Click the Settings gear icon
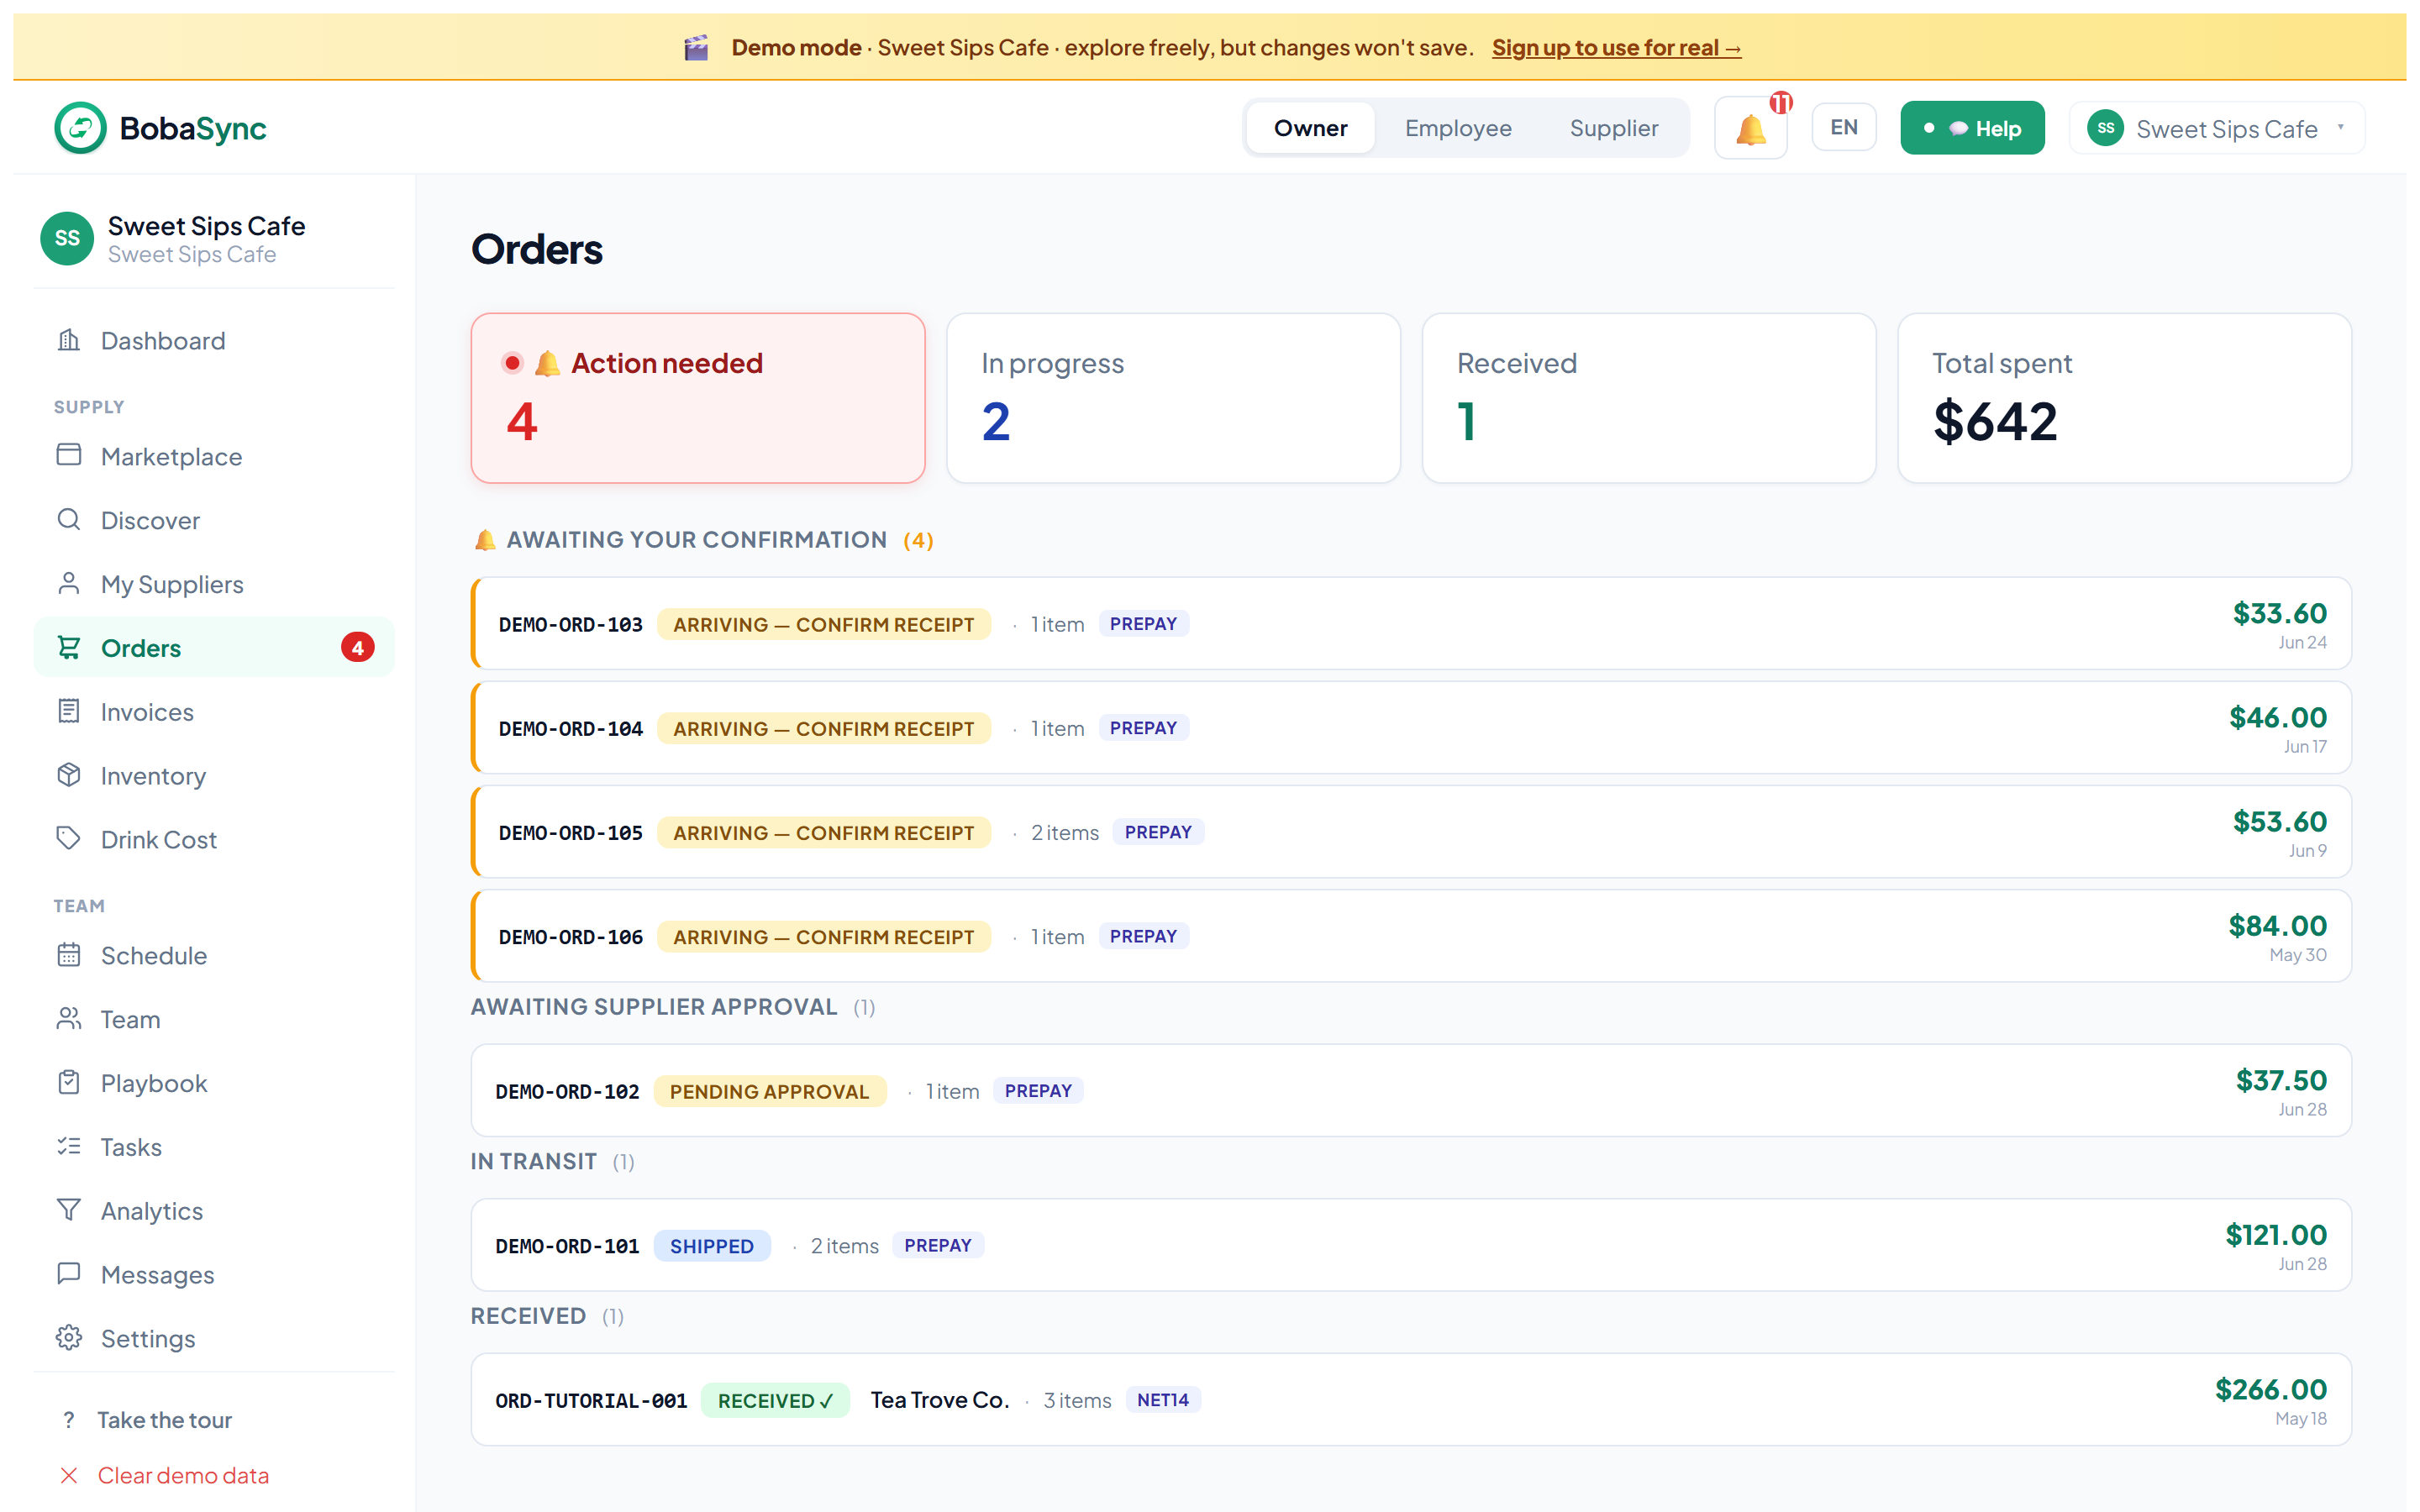 68,1338
